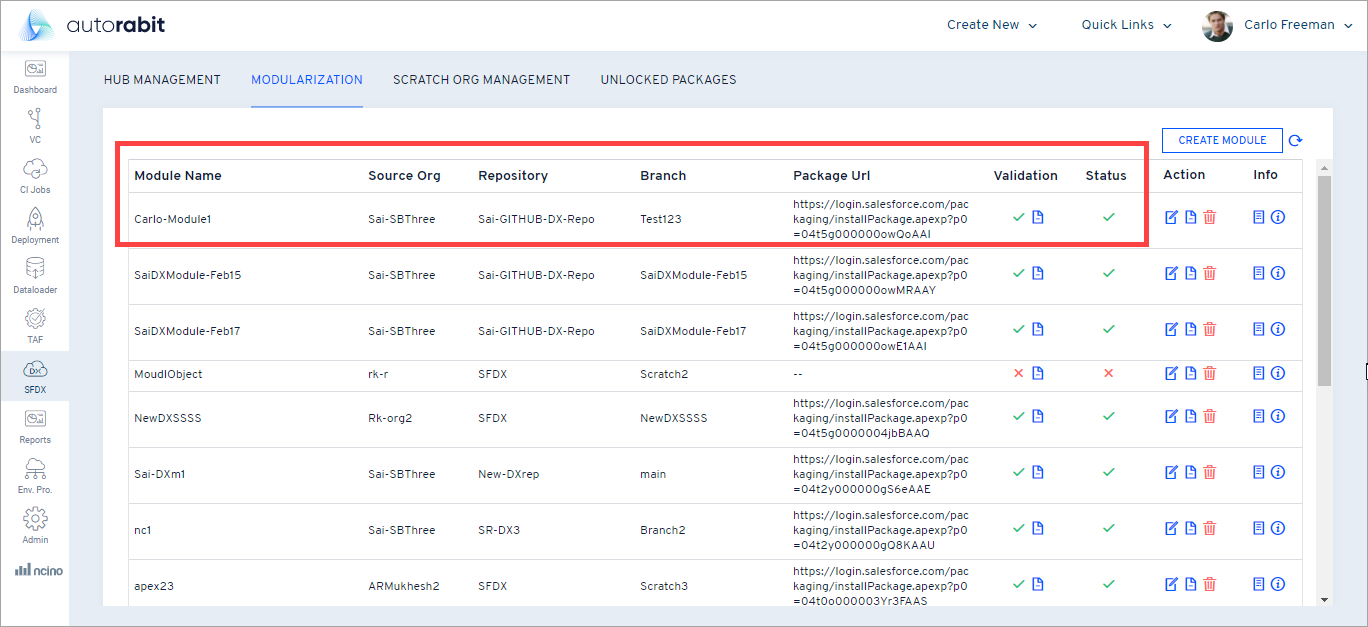Open the Quick Links dropdown
The width and height of the screenshot is (1368, 627).
click(x=1125, y=25)
